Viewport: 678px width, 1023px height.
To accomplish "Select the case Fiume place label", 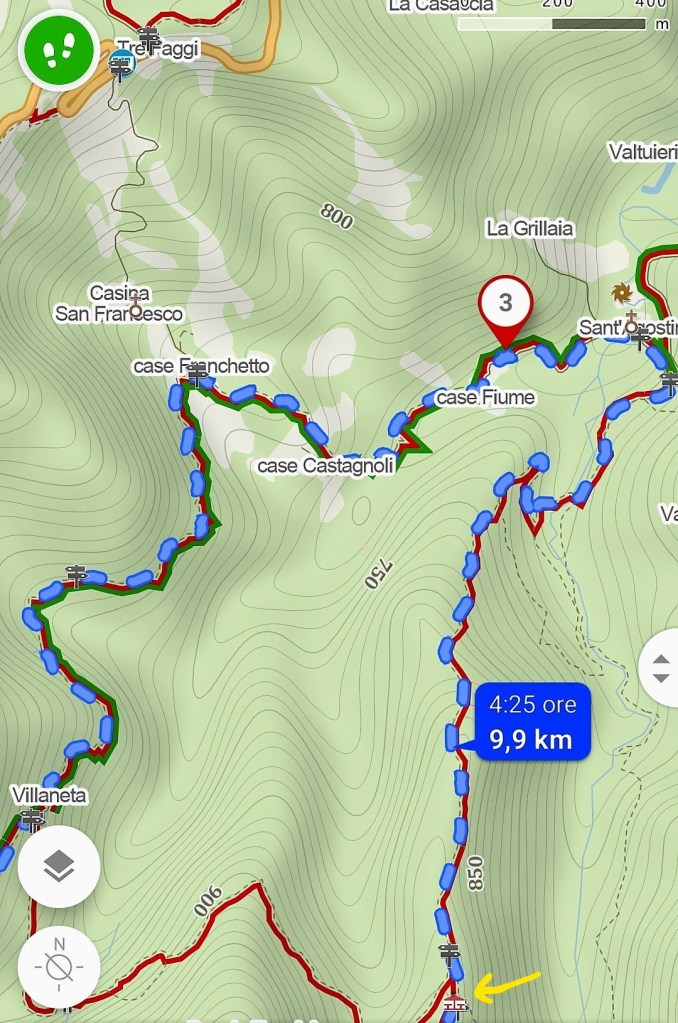I will (485, 397).
